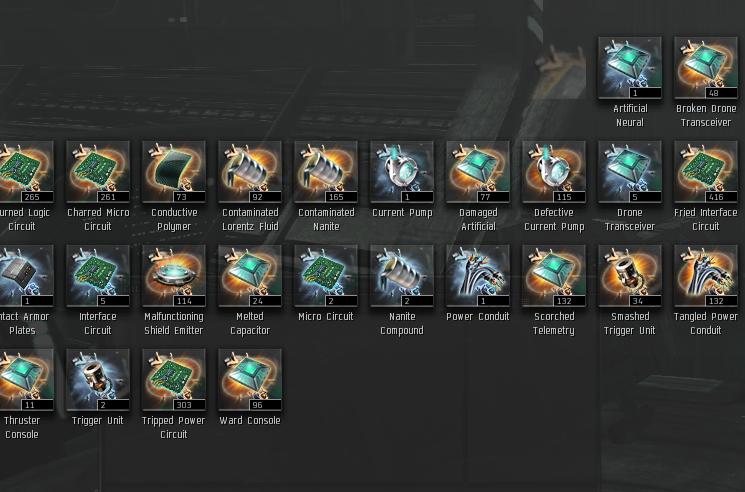Select the Tangled Power Conduit item
The image size is (745, 492).
tap(706, 275)
